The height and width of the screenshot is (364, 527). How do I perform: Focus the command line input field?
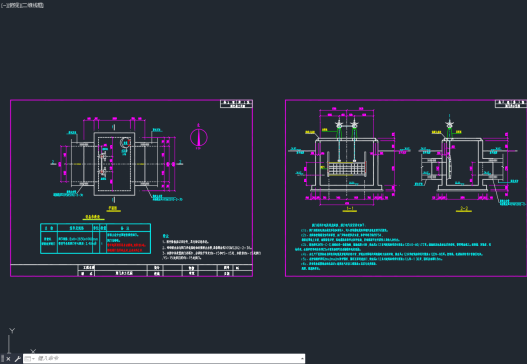pos(168,359)
